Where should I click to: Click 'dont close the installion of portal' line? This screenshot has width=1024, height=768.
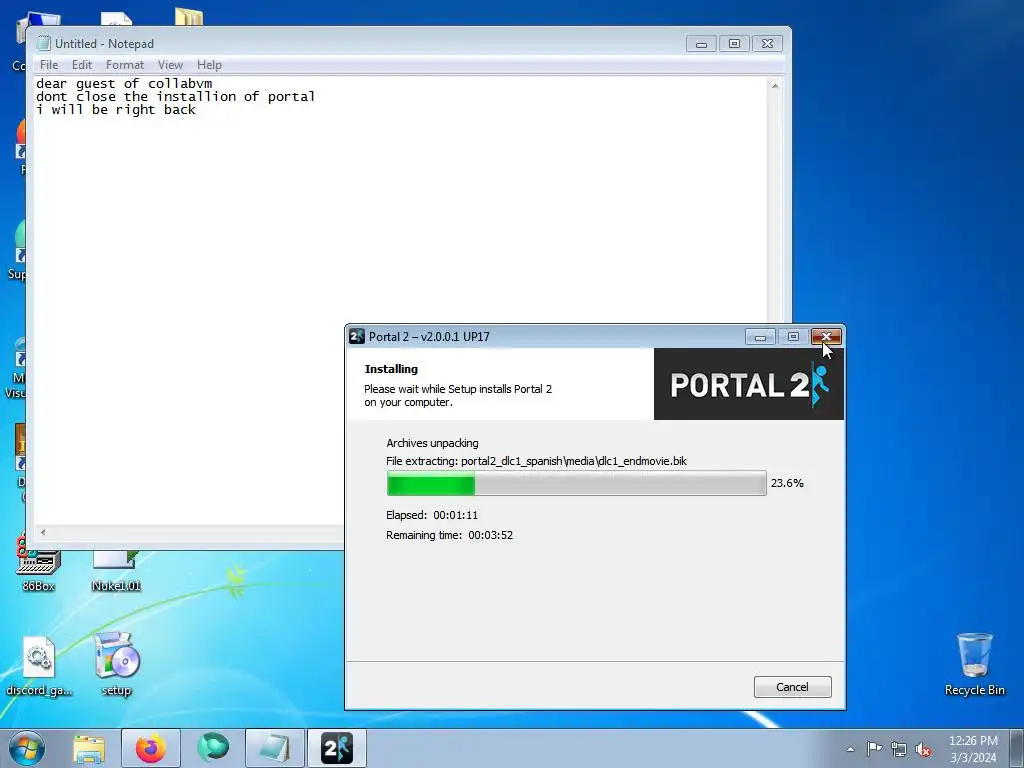(176, 97)
